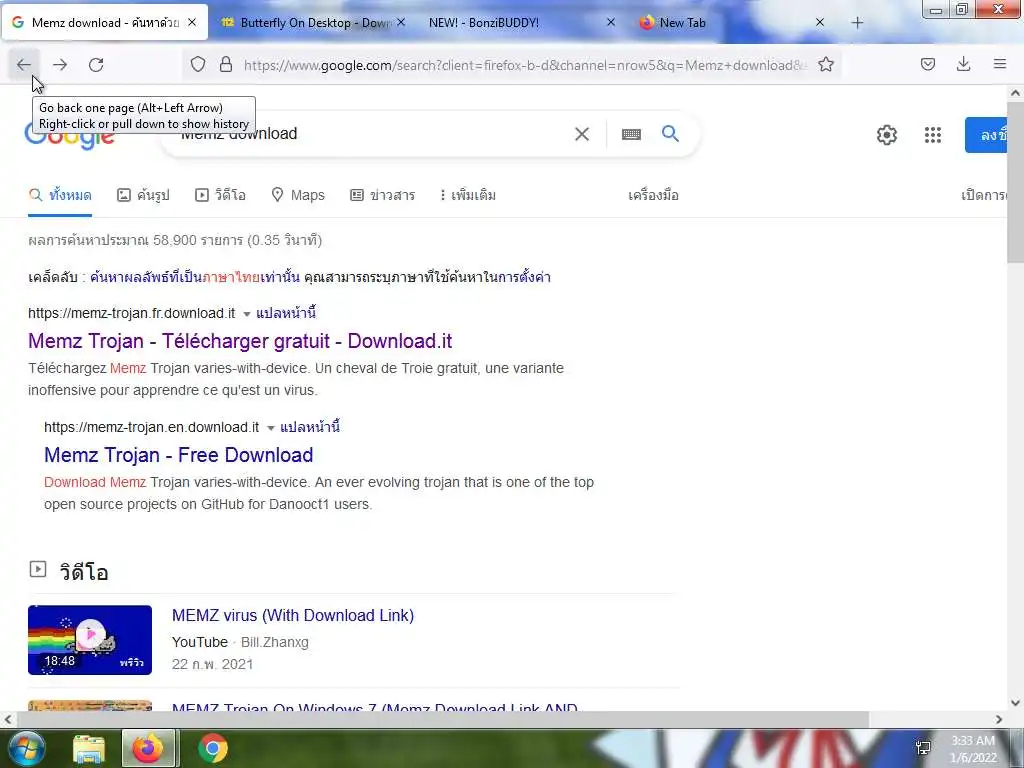
Task: Click the Firefox taskbar icon
Action: [x=148, y=748]
